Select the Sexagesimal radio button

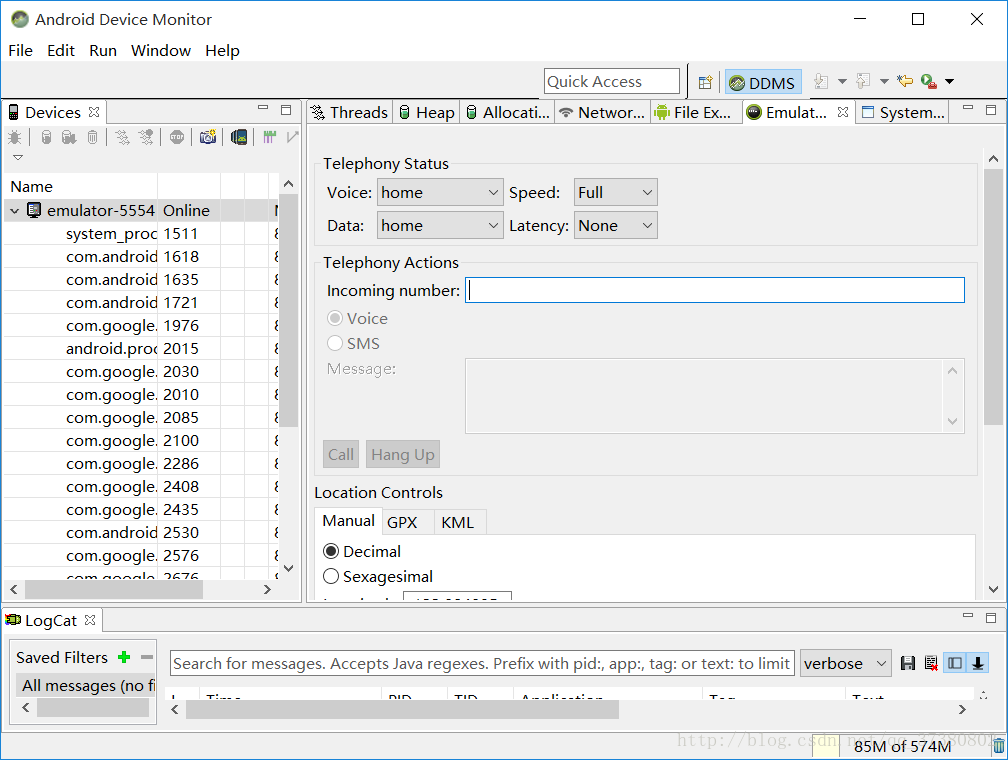pyautogui.click(x=331, y=577)
